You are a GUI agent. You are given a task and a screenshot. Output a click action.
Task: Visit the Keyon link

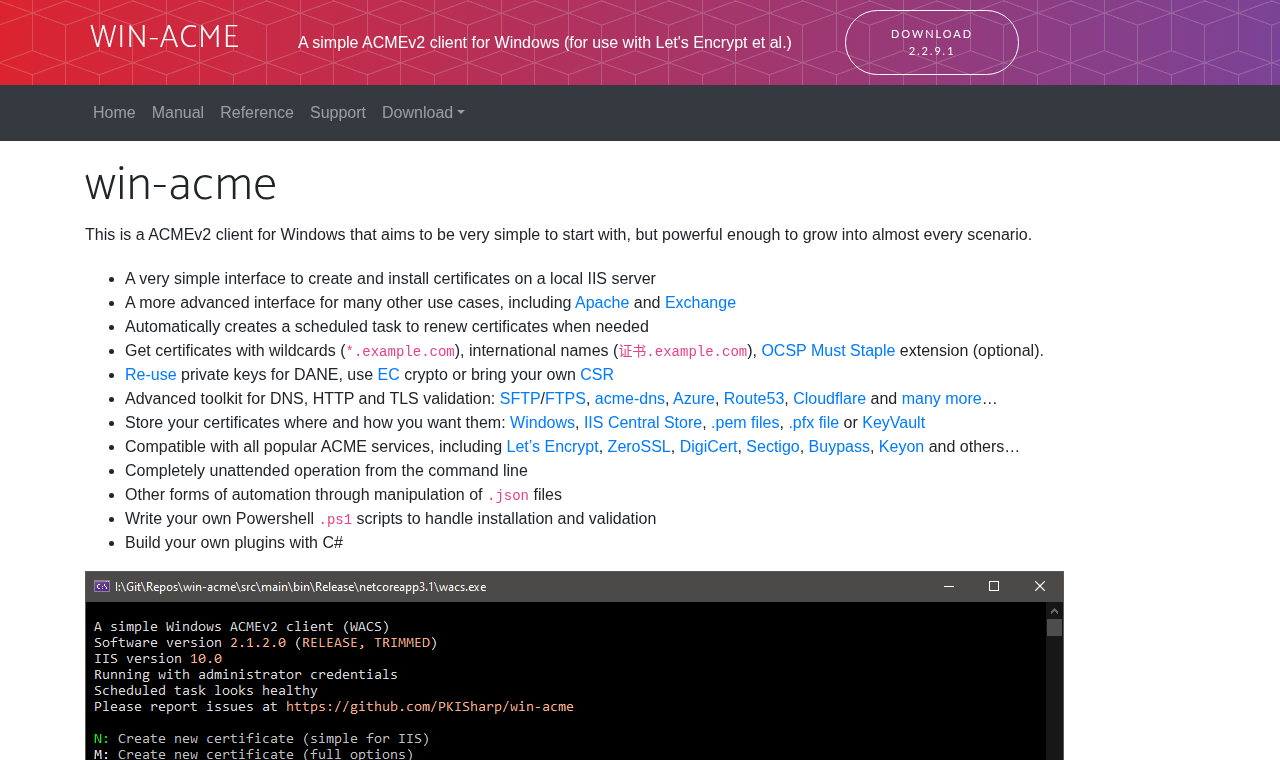pyautogui.click(x=901, y=447)
